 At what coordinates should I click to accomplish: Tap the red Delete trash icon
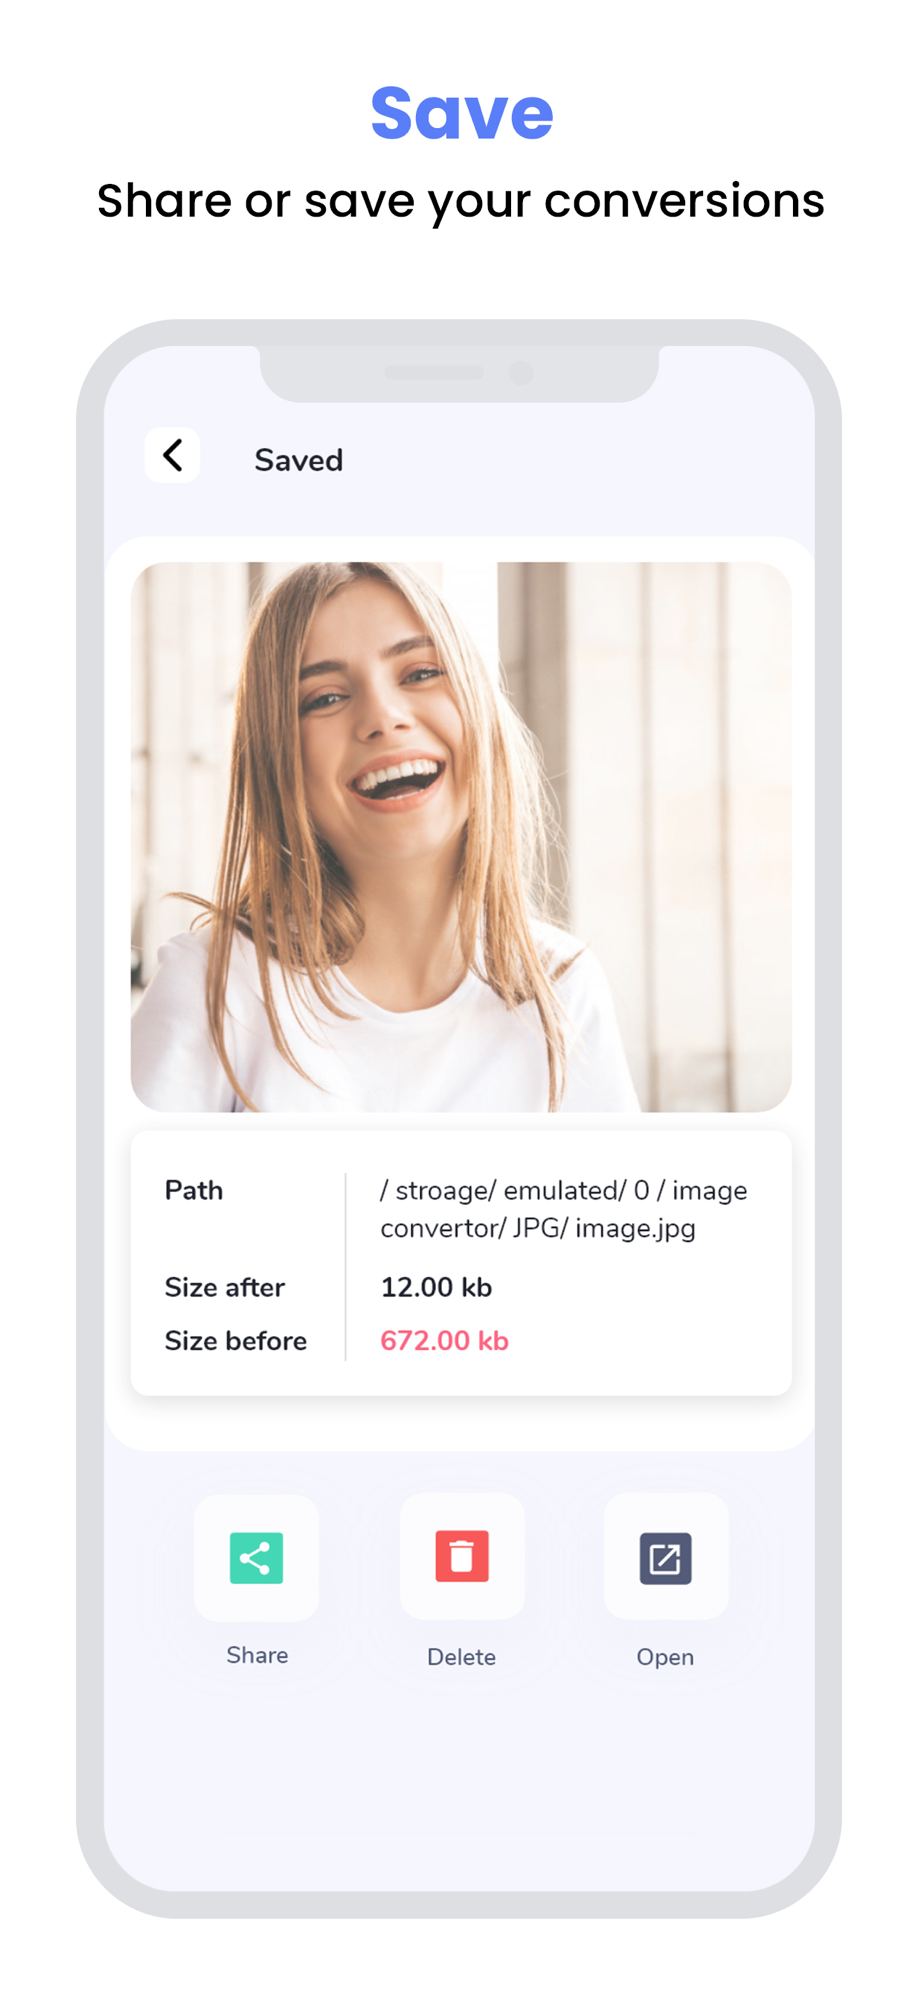[462, 1556]
